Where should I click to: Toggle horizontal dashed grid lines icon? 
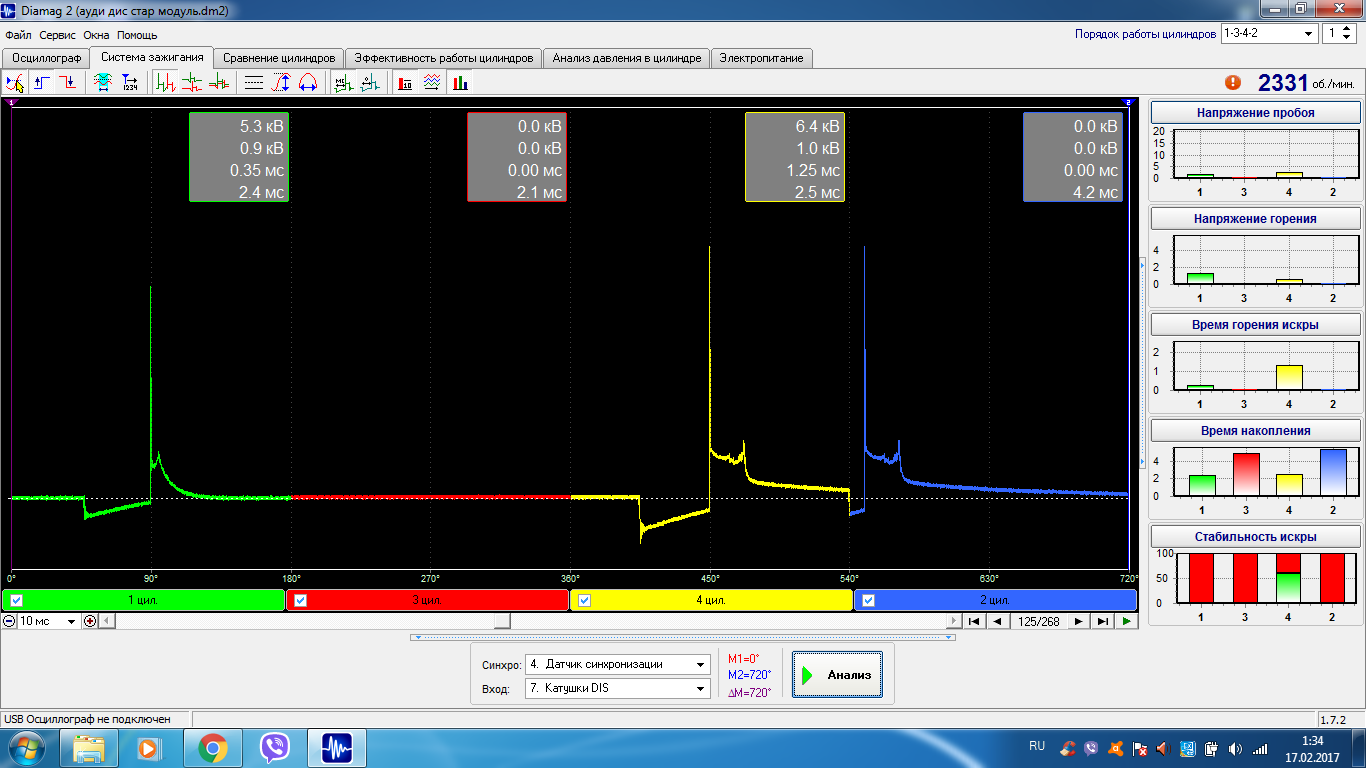[x=254, y=83]
